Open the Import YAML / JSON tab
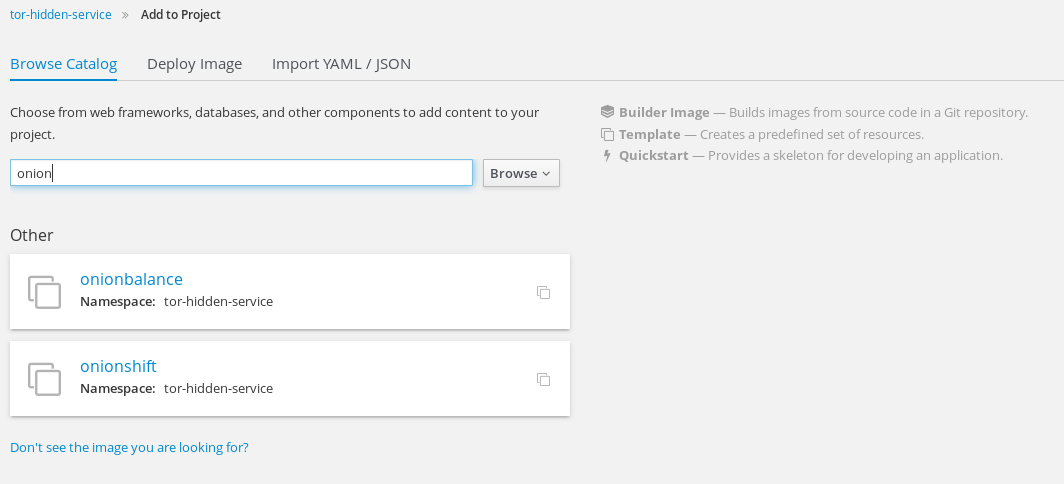The height and width of the screenshot is (484, 1064). [x=341, y=64]
